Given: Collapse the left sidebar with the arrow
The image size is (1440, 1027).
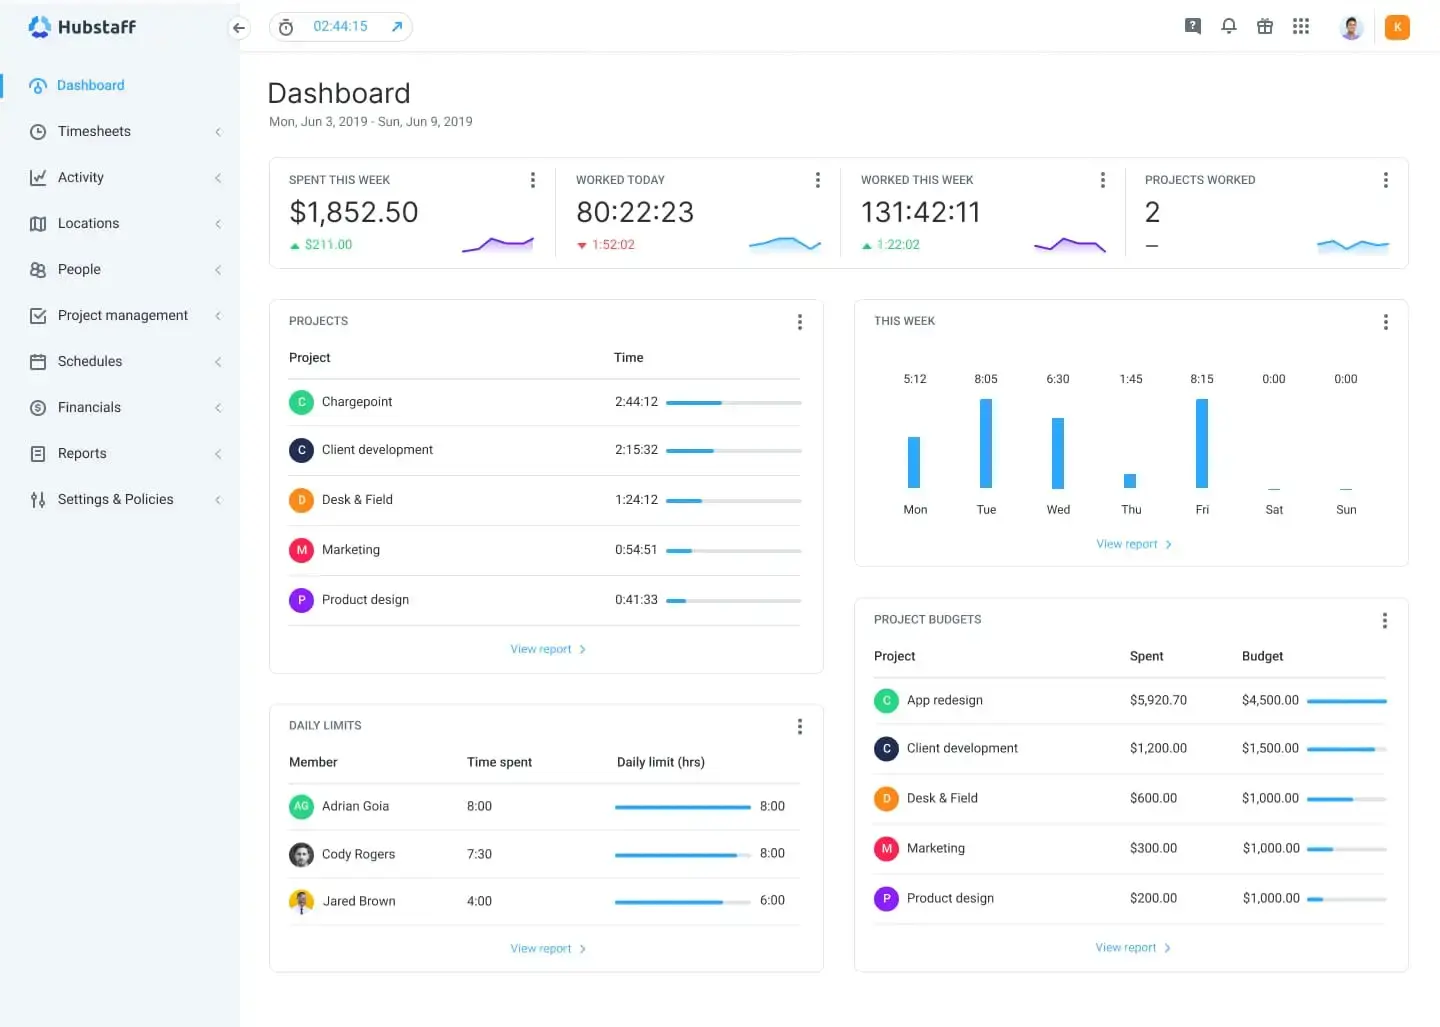Looking at the screenshot, I should (239, 28).
